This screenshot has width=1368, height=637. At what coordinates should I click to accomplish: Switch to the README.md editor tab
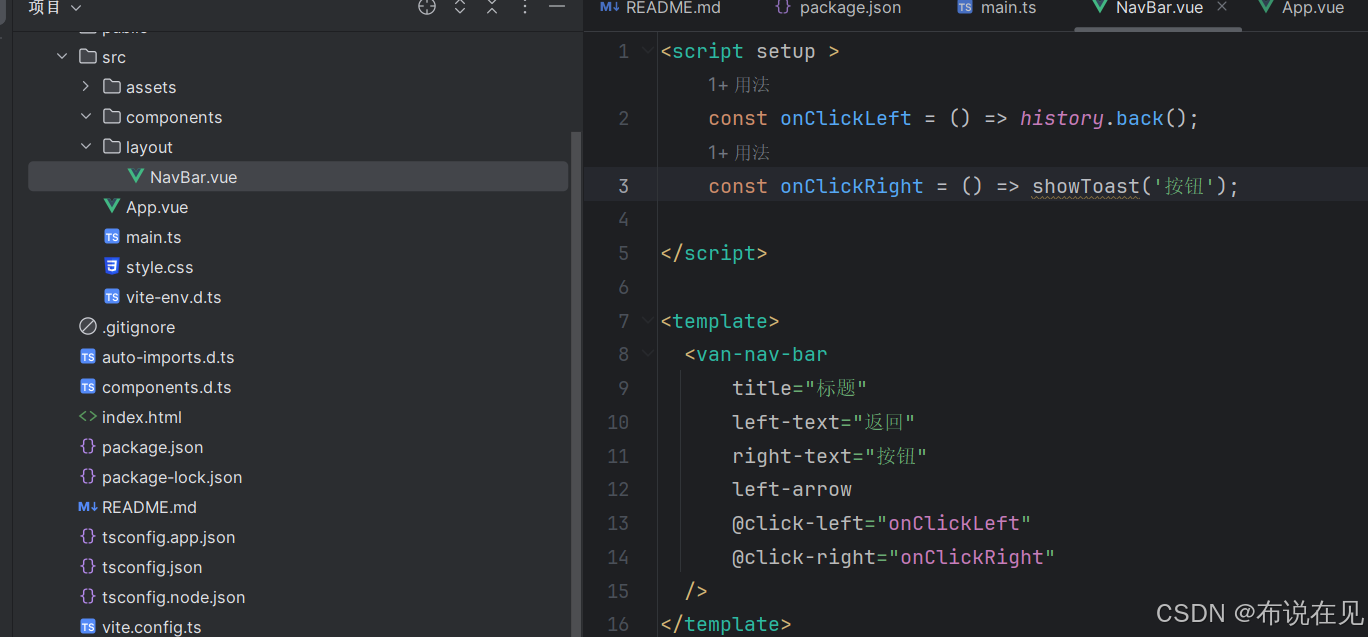point(660,7)
